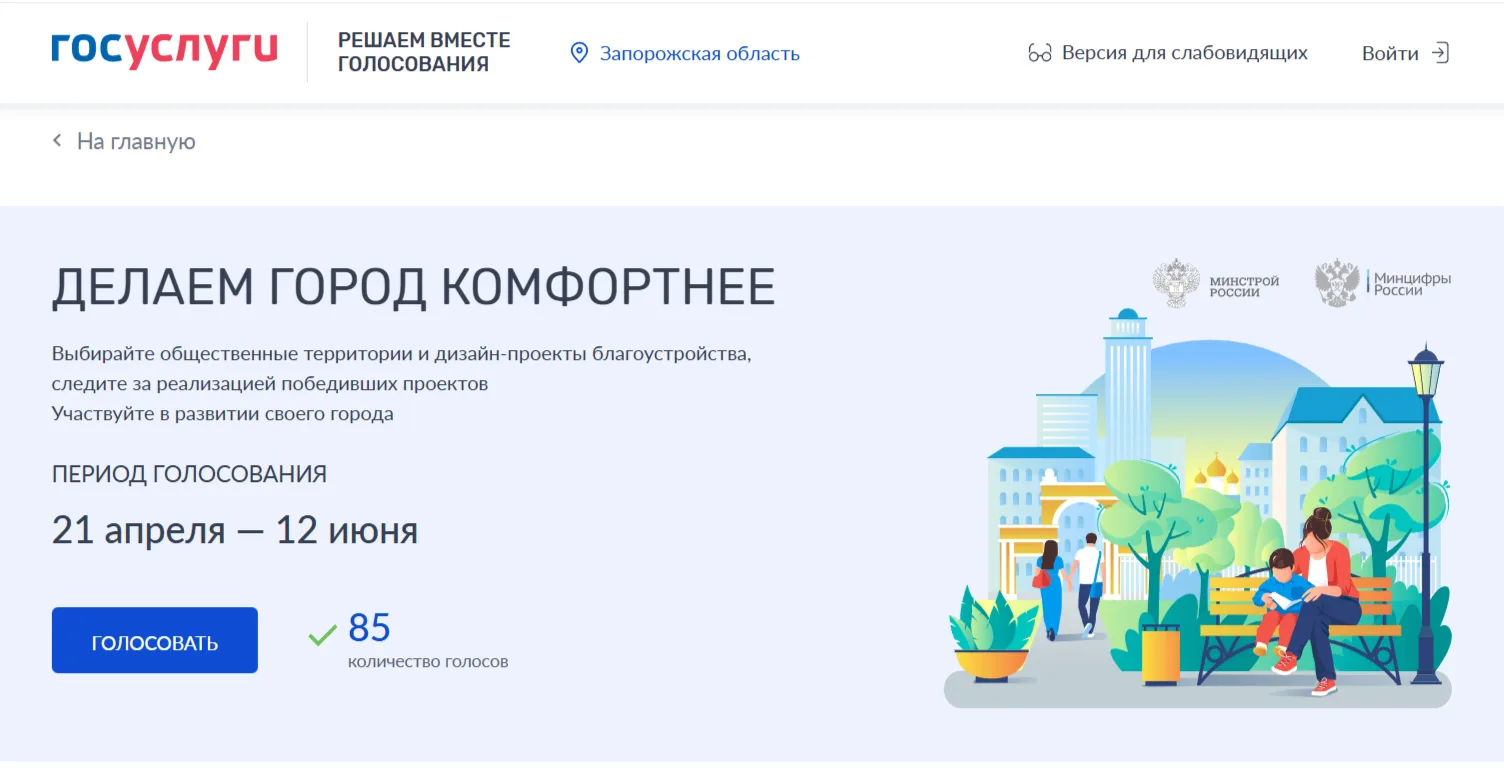Click the количество голосов label

[428, 661]
